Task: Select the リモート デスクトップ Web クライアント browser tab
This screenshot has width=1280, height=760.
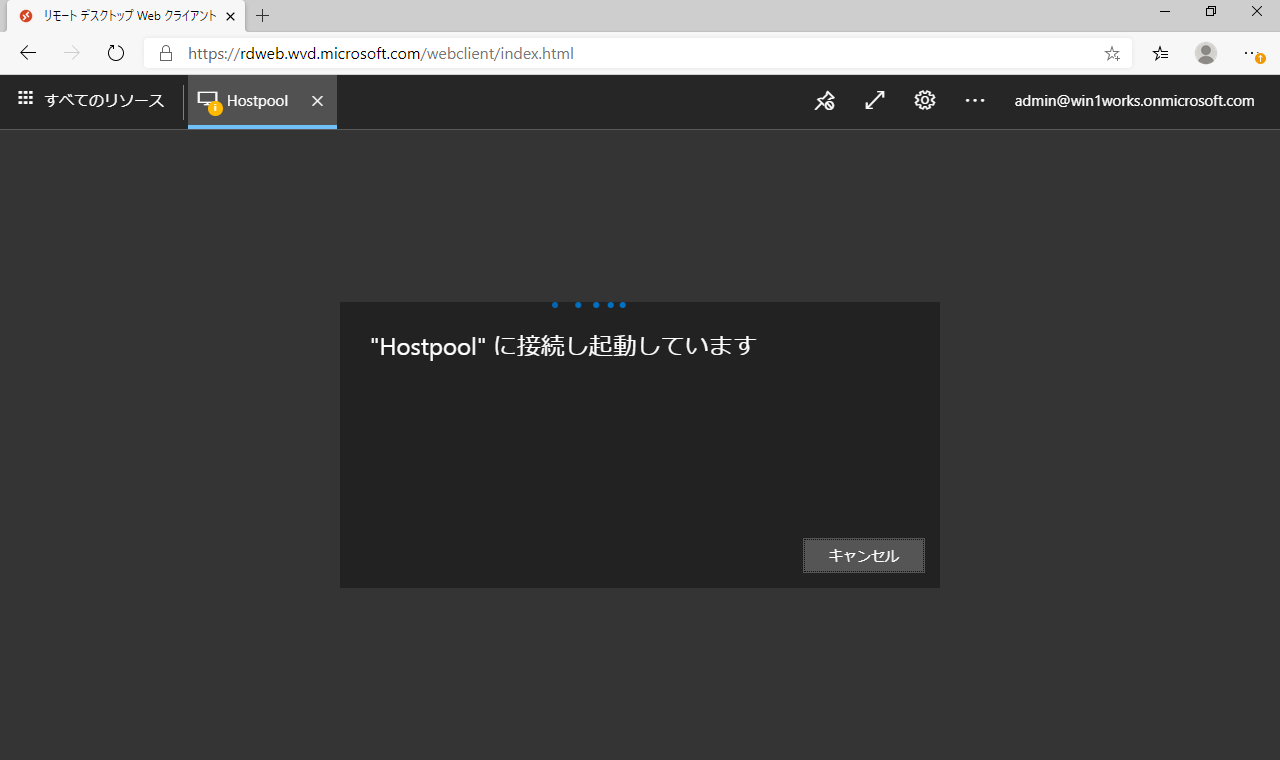Action: point(127,16)
